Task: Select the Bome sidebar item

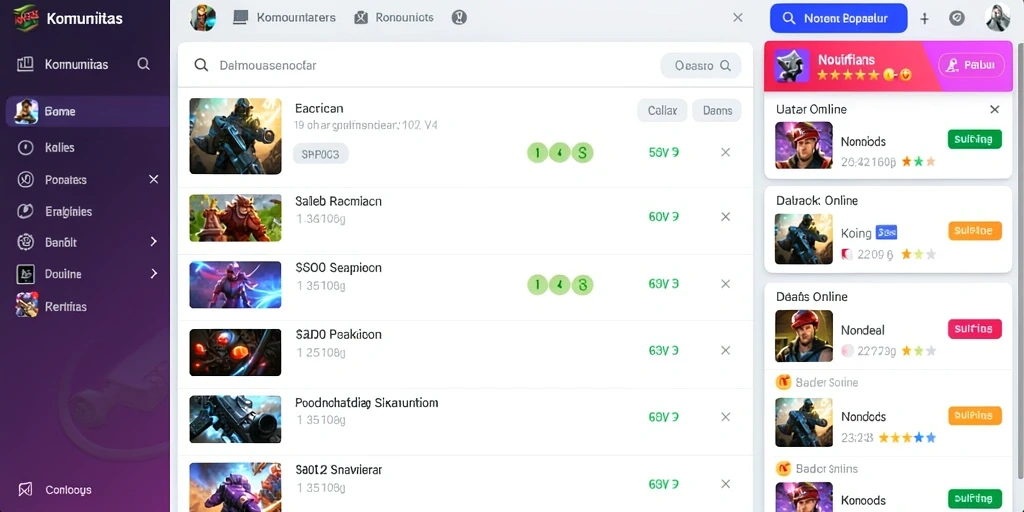Action: pos(88,112)
